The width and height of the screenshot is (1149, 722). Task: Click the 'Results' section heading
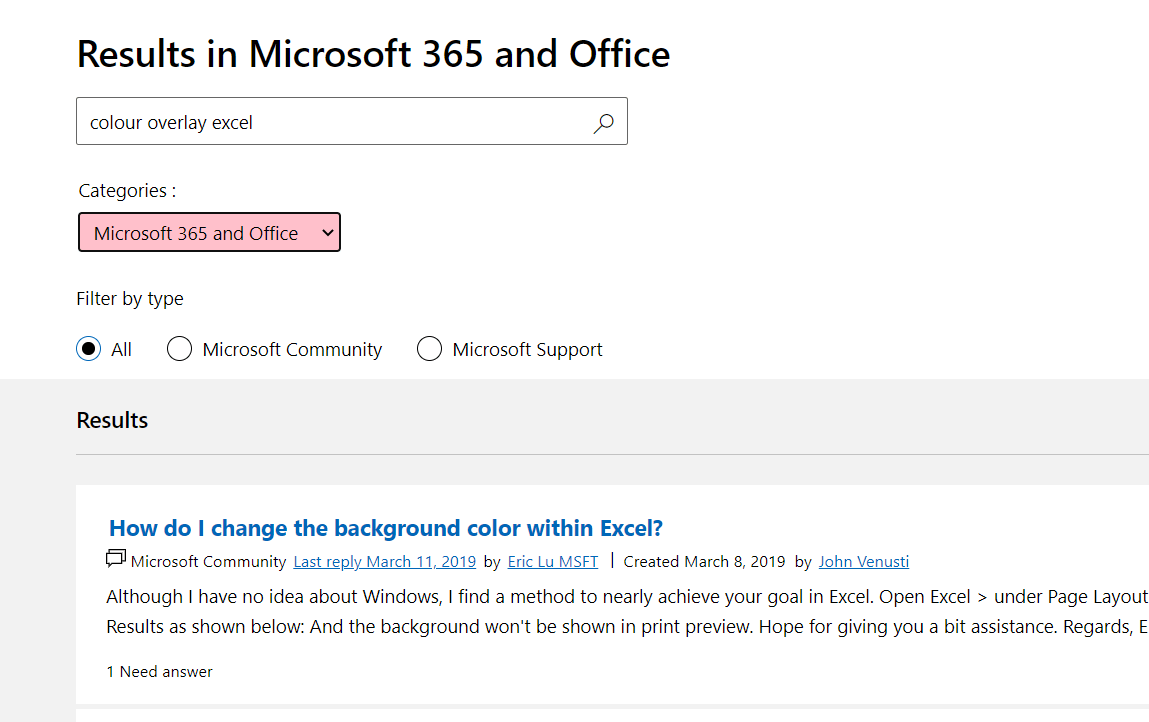(112, 420)
